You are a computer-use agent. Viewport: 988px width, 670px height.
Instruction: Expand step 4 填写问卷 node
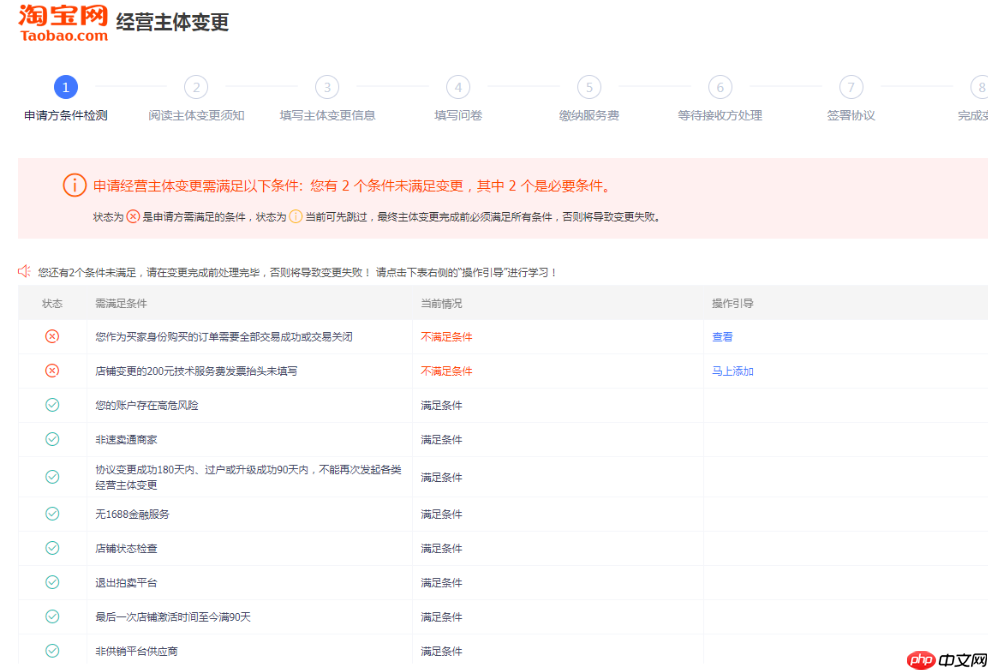click(457, 87)
